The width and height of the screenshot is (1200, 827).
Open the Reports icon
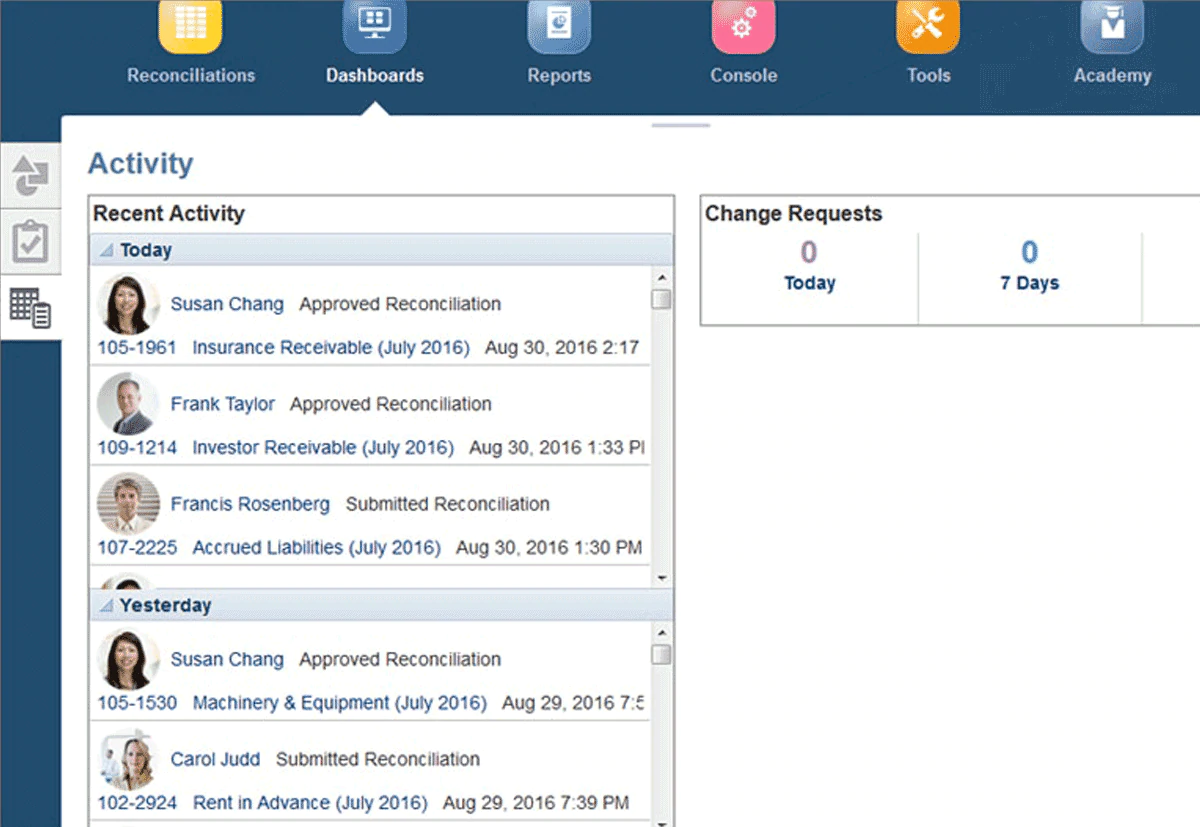(x=559, y=24)
